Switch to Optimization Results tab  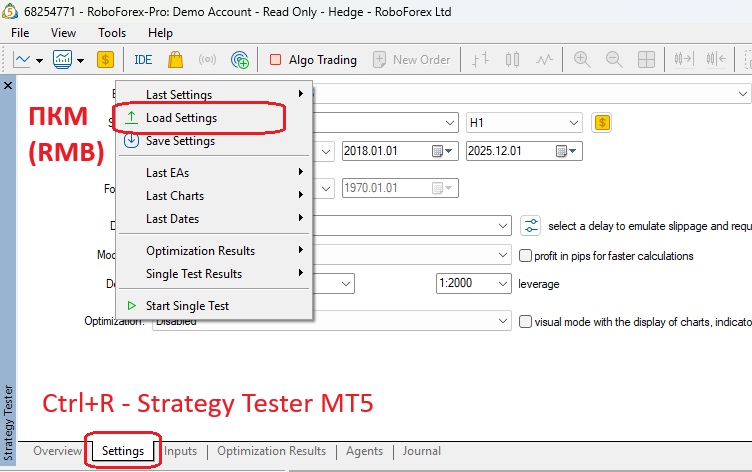(271, 451)
